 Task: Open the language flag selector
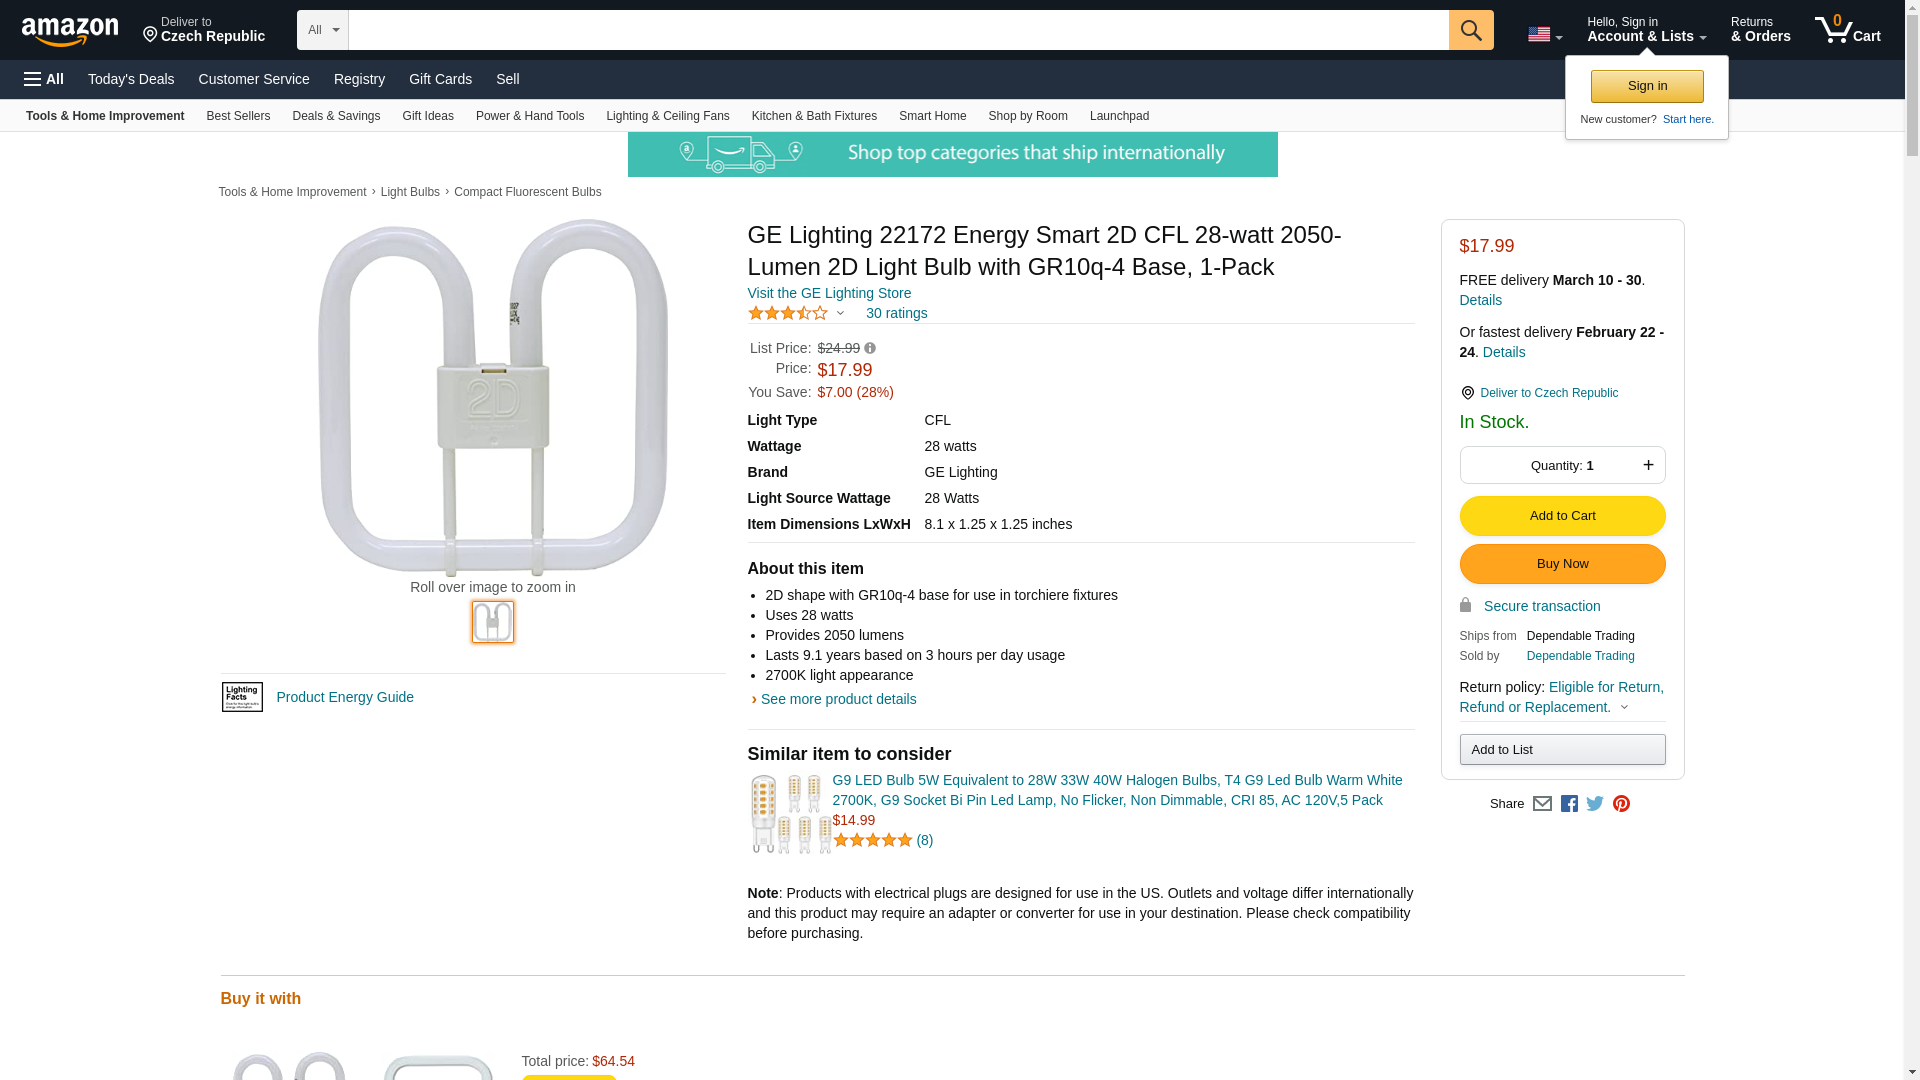click(1544, 35)
